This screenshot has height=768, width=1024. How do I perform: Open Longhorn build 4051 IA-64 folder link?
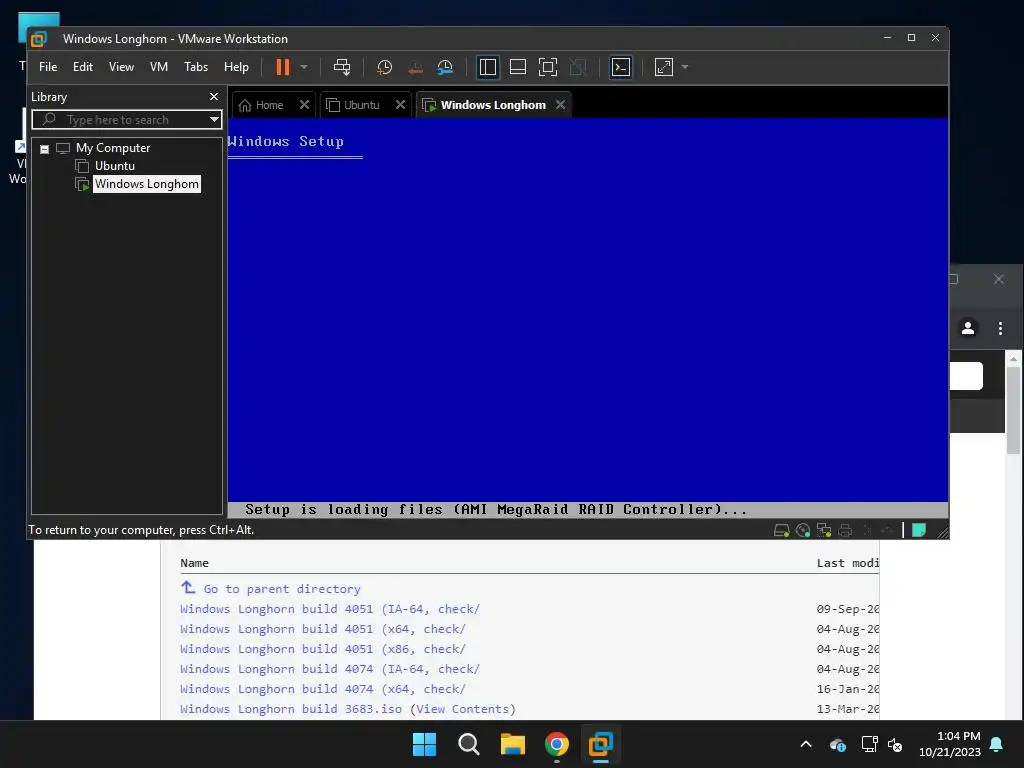[x=330, y=609]
